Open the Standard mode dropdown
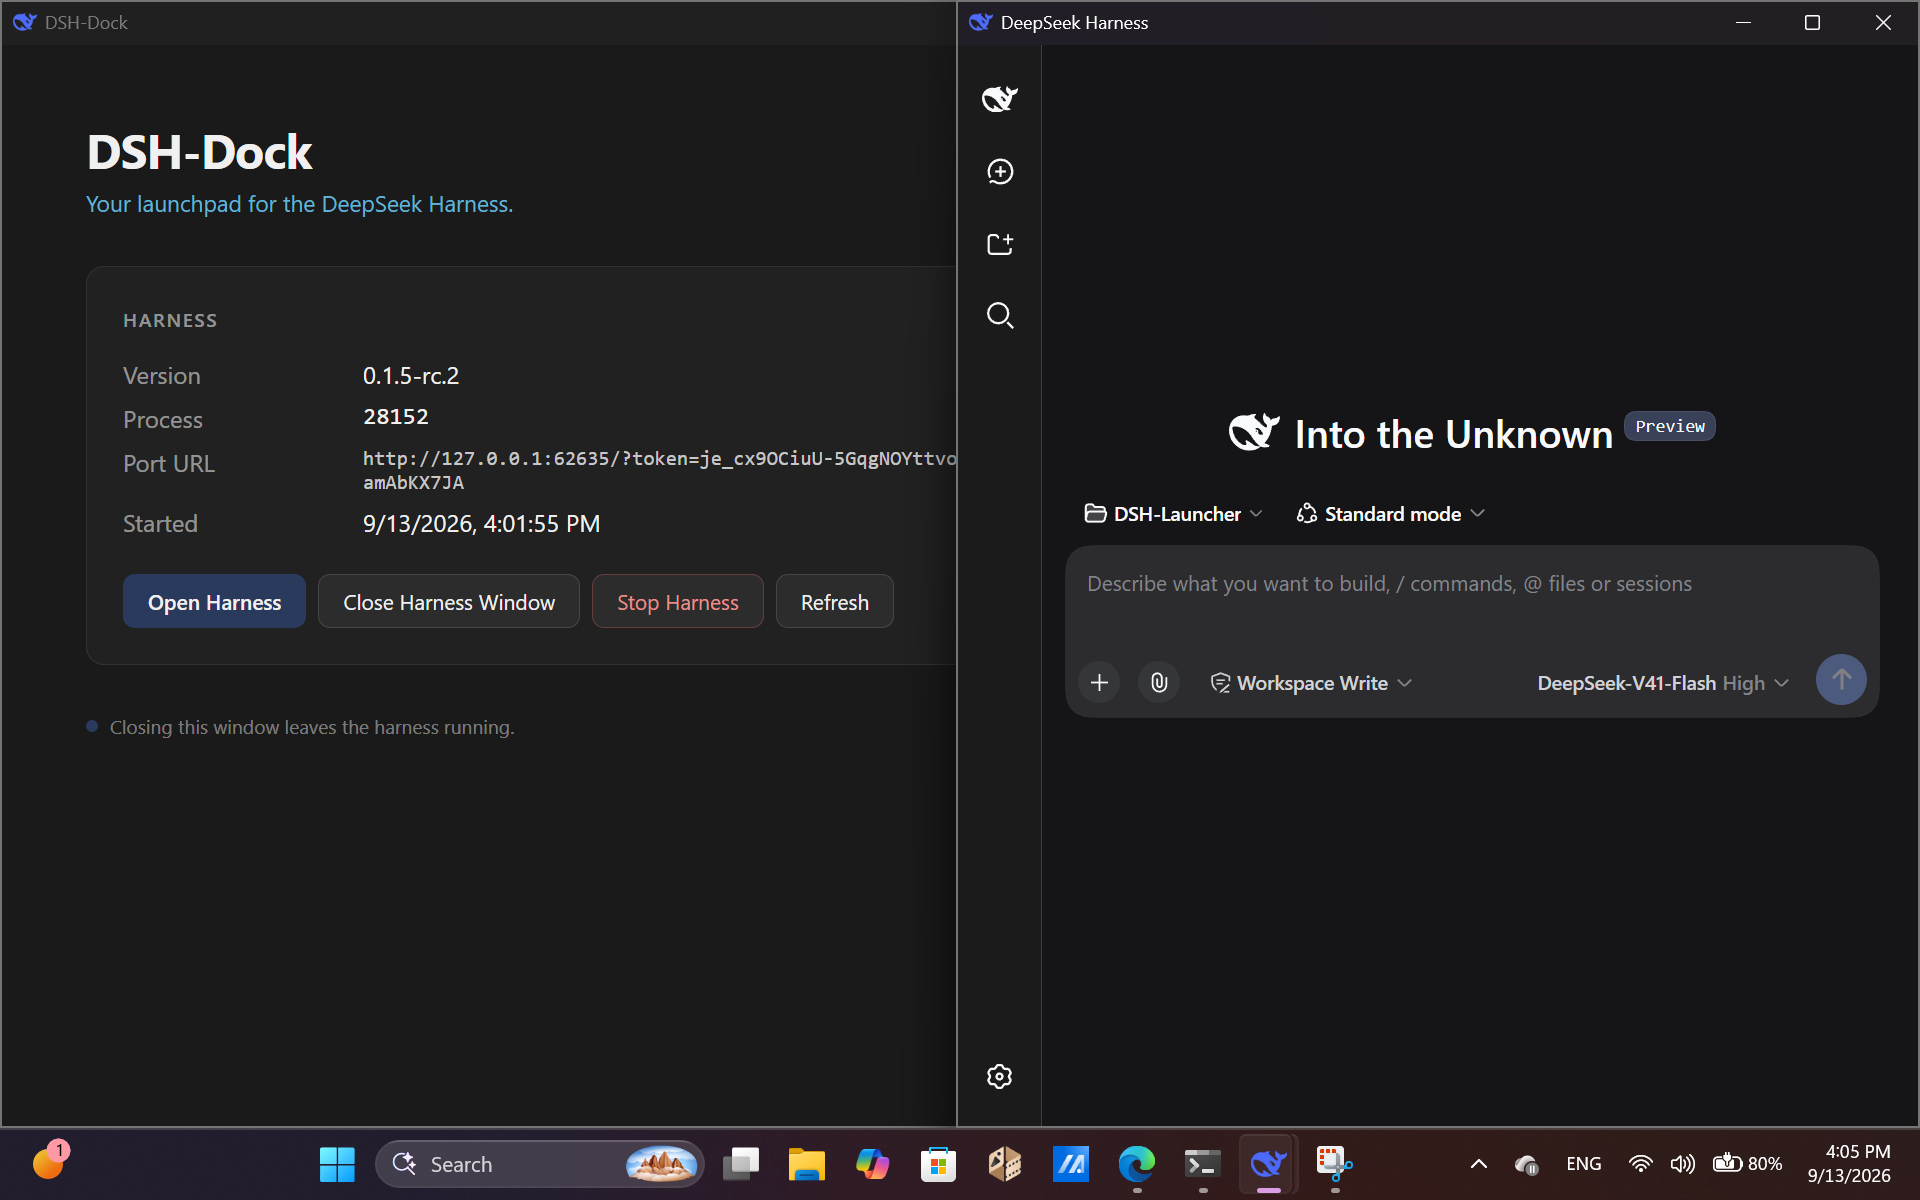The height and width of the screenshot is (1200, 1920). [x=1390, y=513]
